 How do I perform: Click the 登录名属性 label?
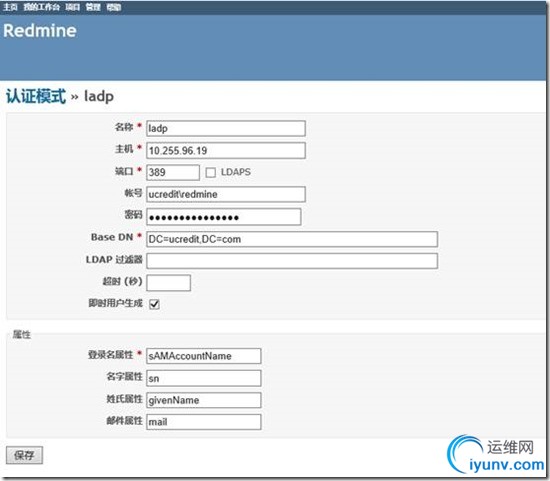pyautogui.click(x=110, y=354)
